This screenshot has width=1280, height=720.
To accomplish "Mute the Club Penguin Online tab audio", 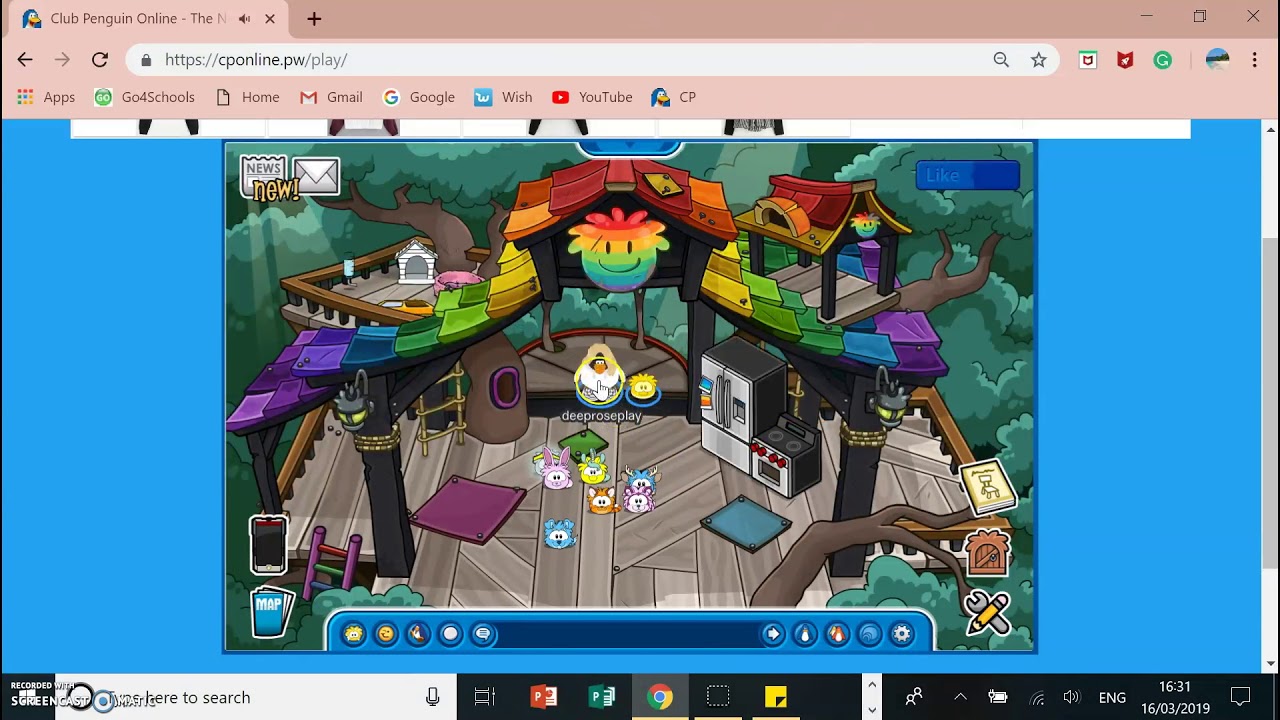I will (244, 19).
